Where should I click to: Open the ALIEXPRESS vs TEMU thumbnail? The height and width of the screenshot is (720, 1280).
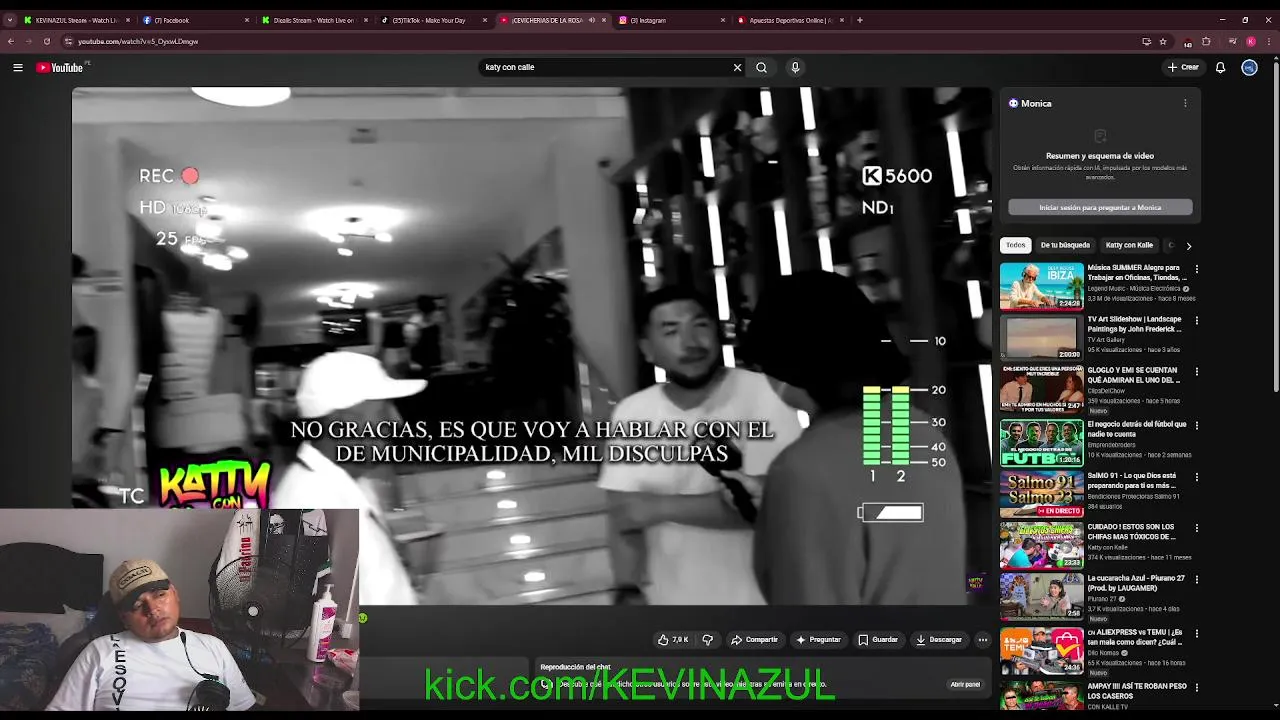click(x=1042, y=650)
